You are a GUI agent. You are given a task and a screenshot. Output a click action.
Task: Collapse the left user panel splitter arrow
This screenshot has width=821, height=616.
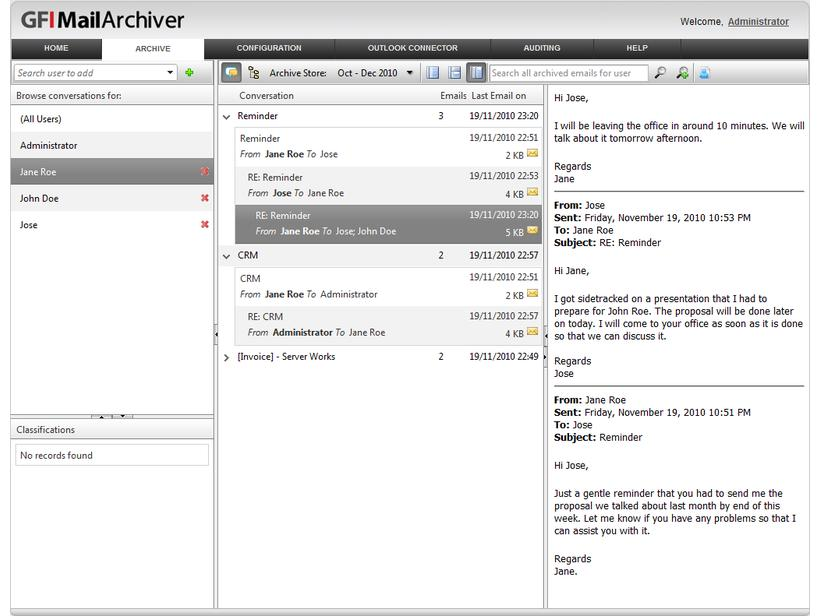click(216, 334)
